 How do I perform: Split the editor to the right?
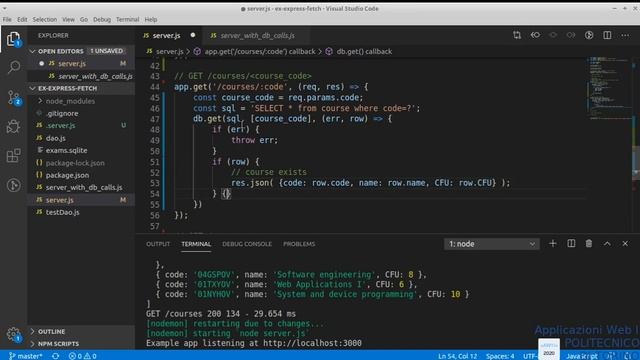pos(607,35)
